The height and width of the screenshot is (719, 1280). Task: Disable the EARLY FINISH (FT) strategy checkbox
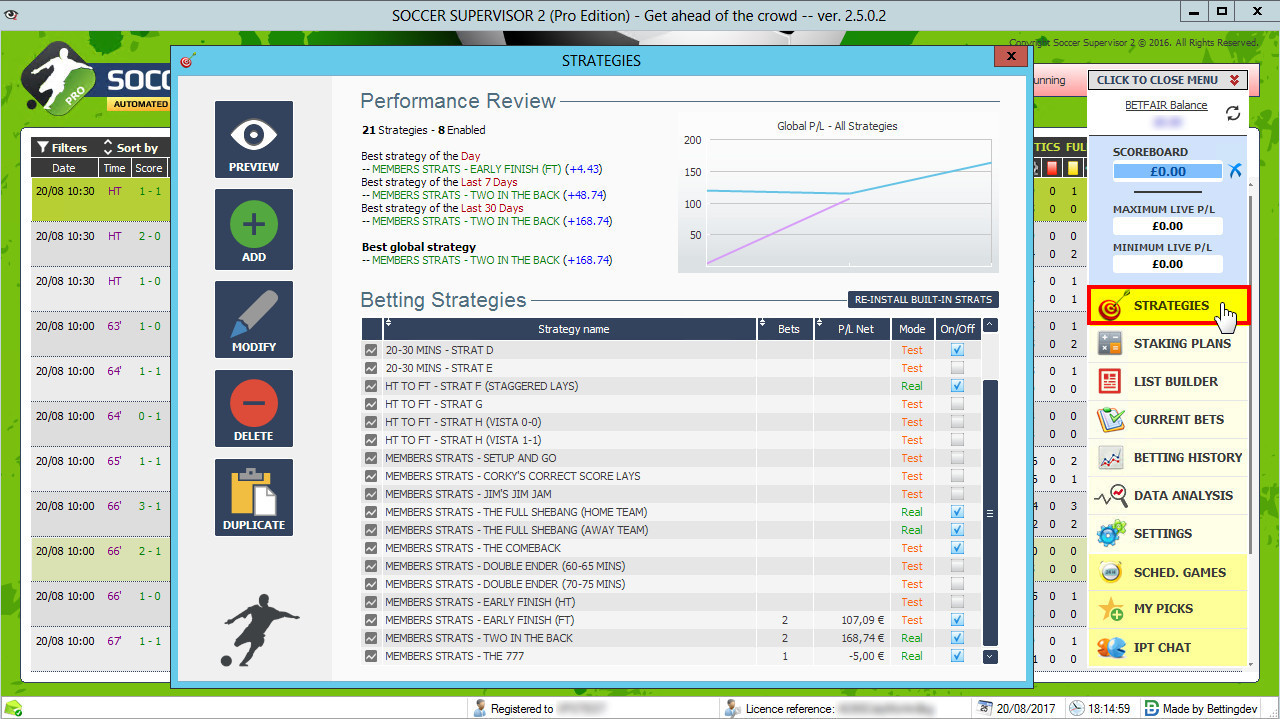[x=958, y=620]
